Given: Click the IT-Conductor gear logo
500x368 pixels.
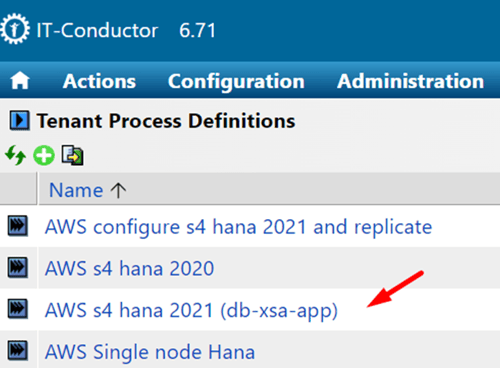Looking at the screenshot, I should click(x=15, y=29).
